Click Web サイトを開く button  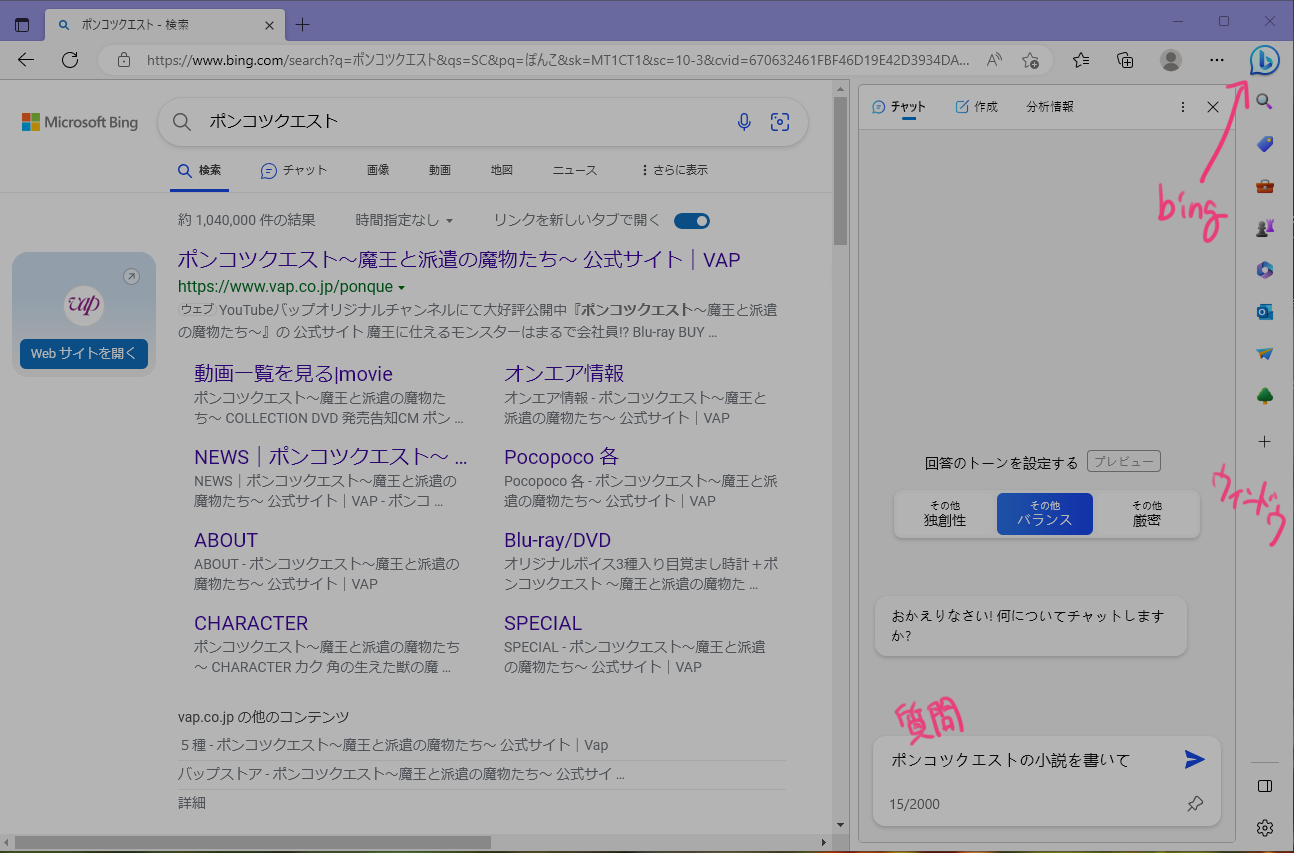pyautogui.click(x=84, y=354)
